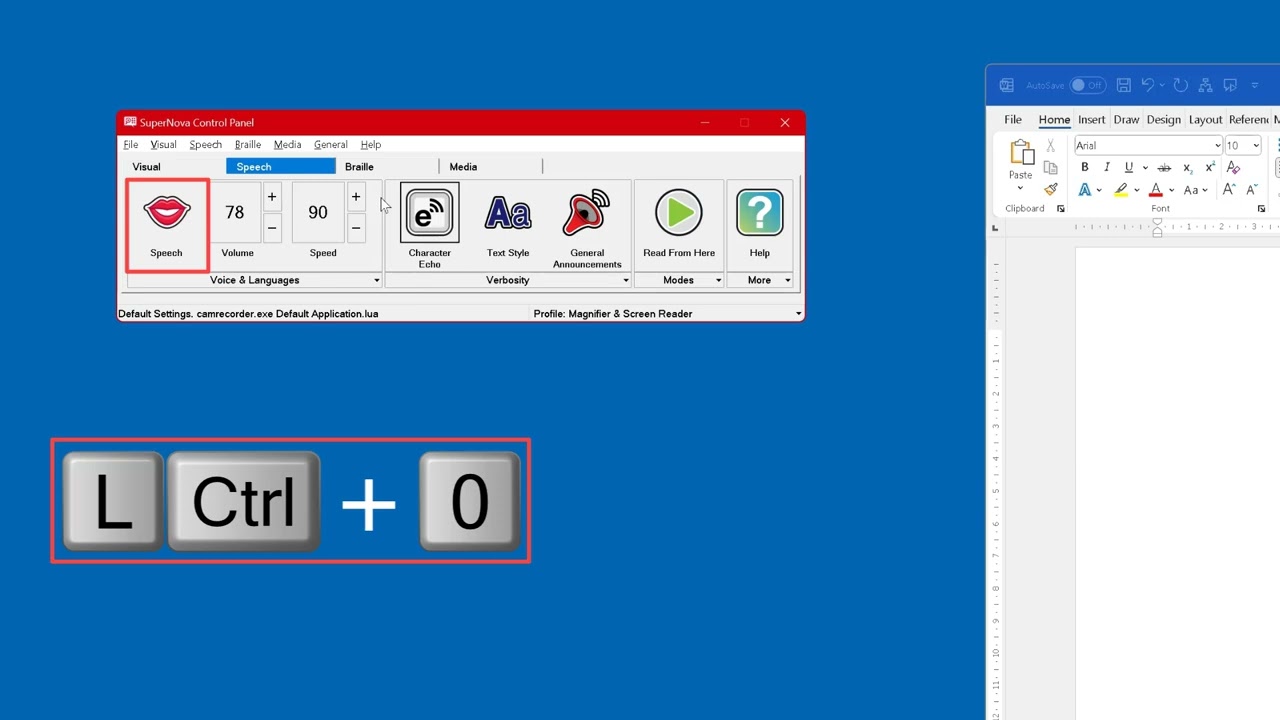Open the font size 10 dropdown
Screen dimensions: 1280x720
[x=1256, y=146]
